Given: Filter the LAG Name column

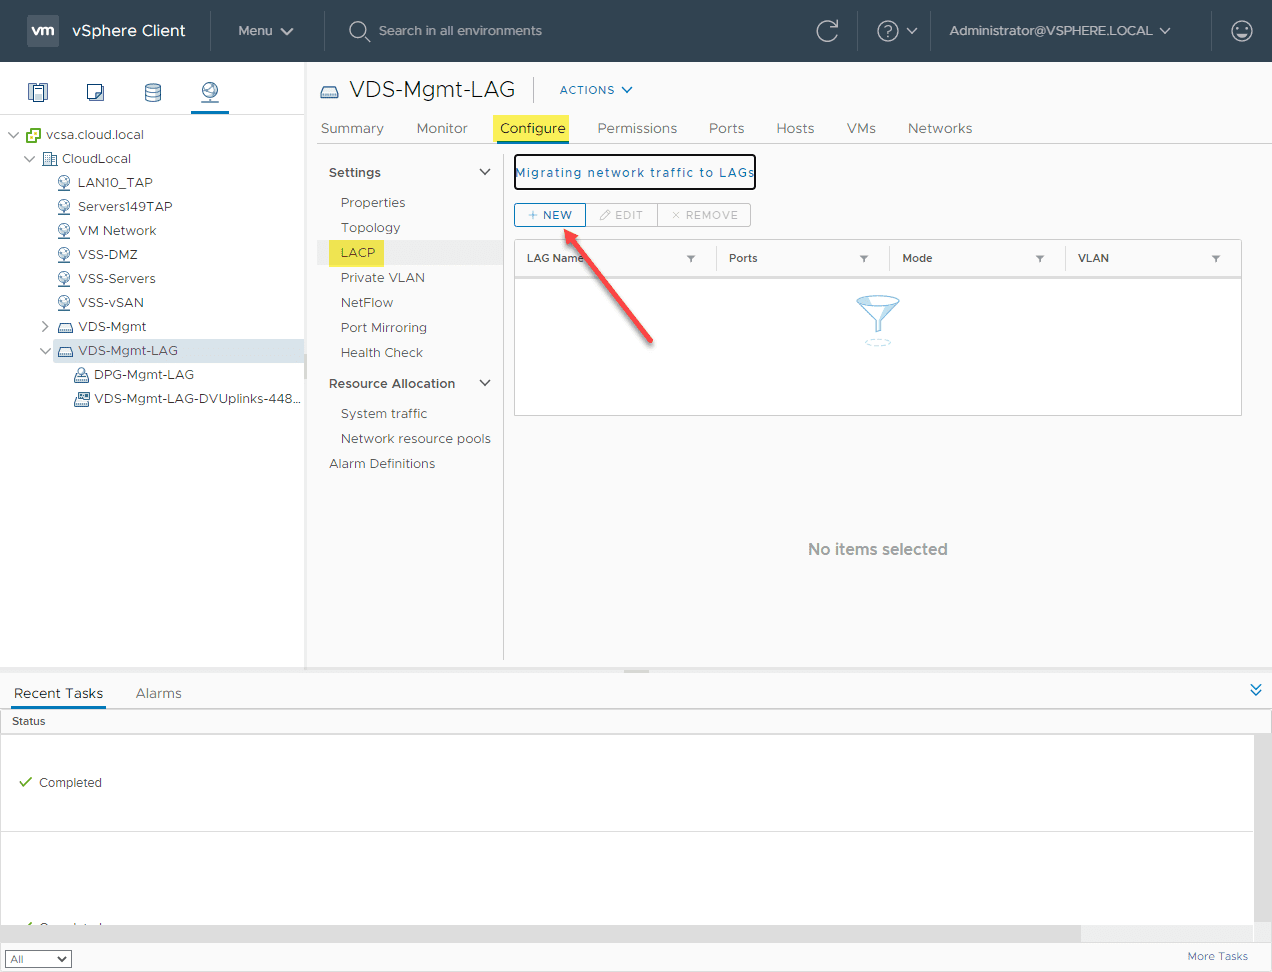Looking at the screenshot, I should [x=691, y=258].
